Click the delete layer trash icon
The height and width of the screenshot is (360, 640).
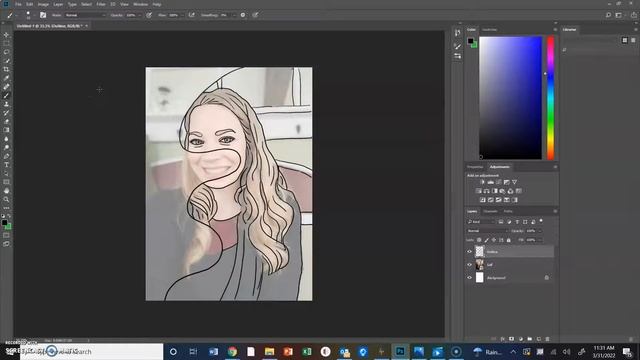click(547, 339)
